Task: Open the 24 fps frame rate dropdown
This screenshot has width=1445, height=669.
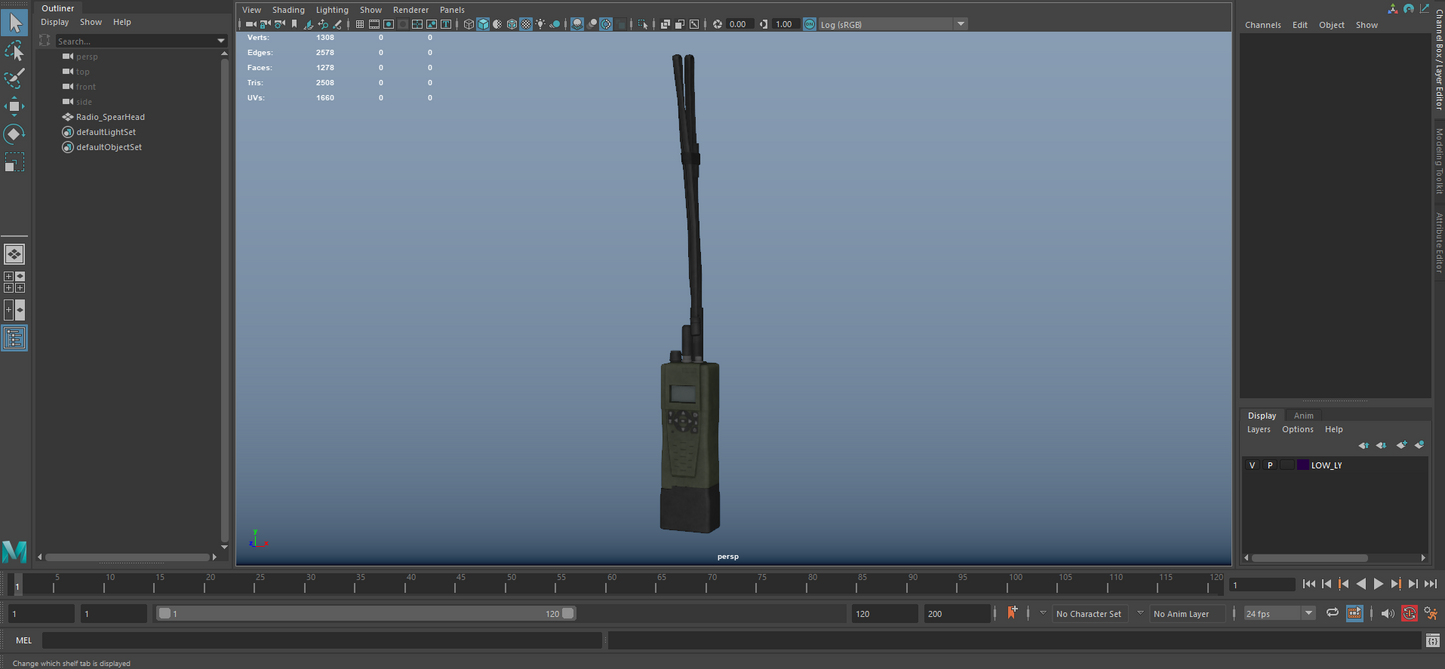Action: pyautogui.click(x=1308, y=614)
